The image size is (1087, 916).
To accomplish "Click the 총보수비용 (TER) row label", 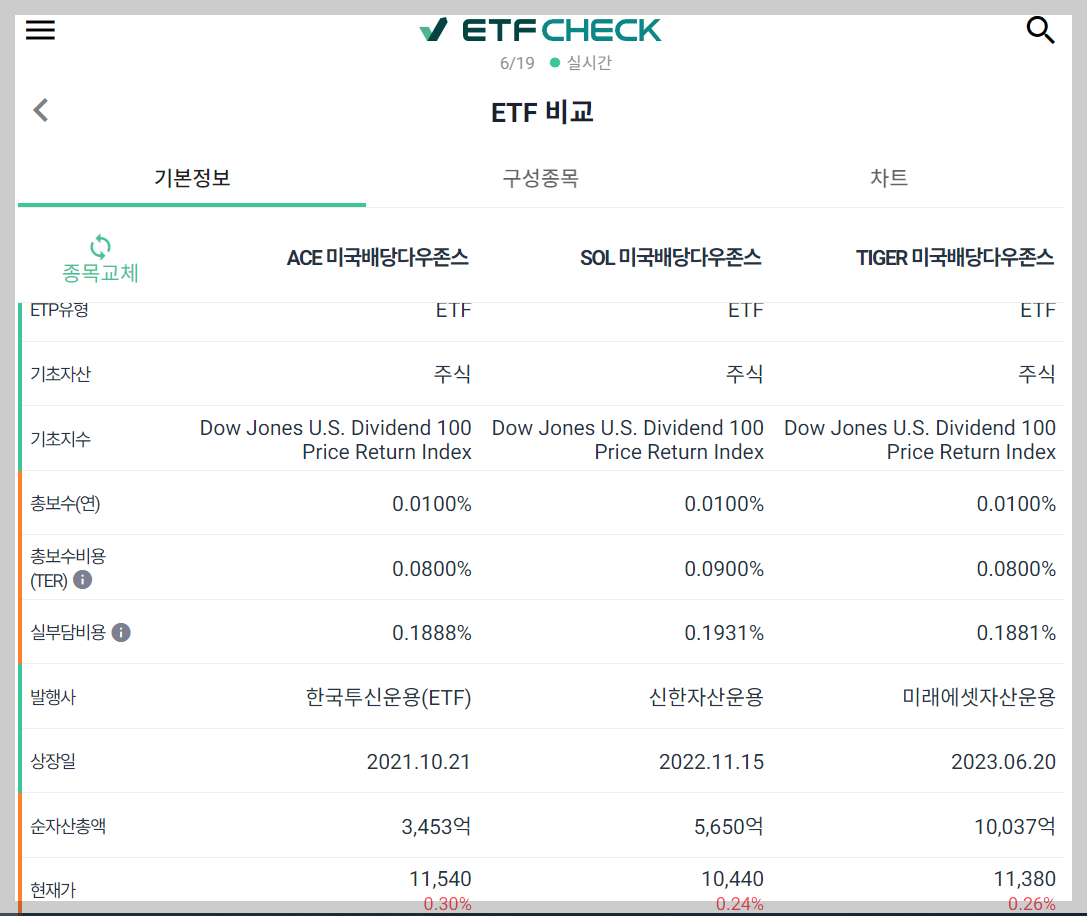I will [67, 568].
